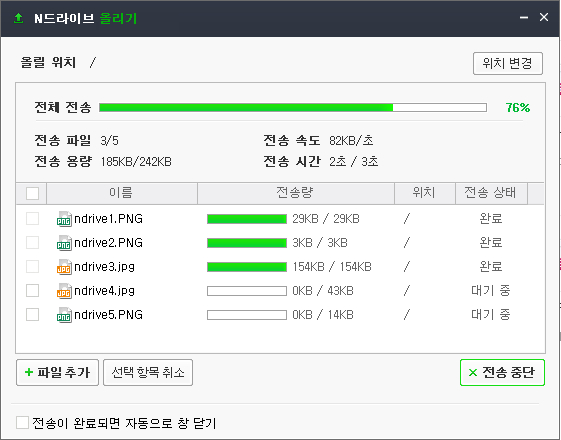Sort by the 이름 column header
Viewport: 561px width, 440px height.
coord(122,193)
